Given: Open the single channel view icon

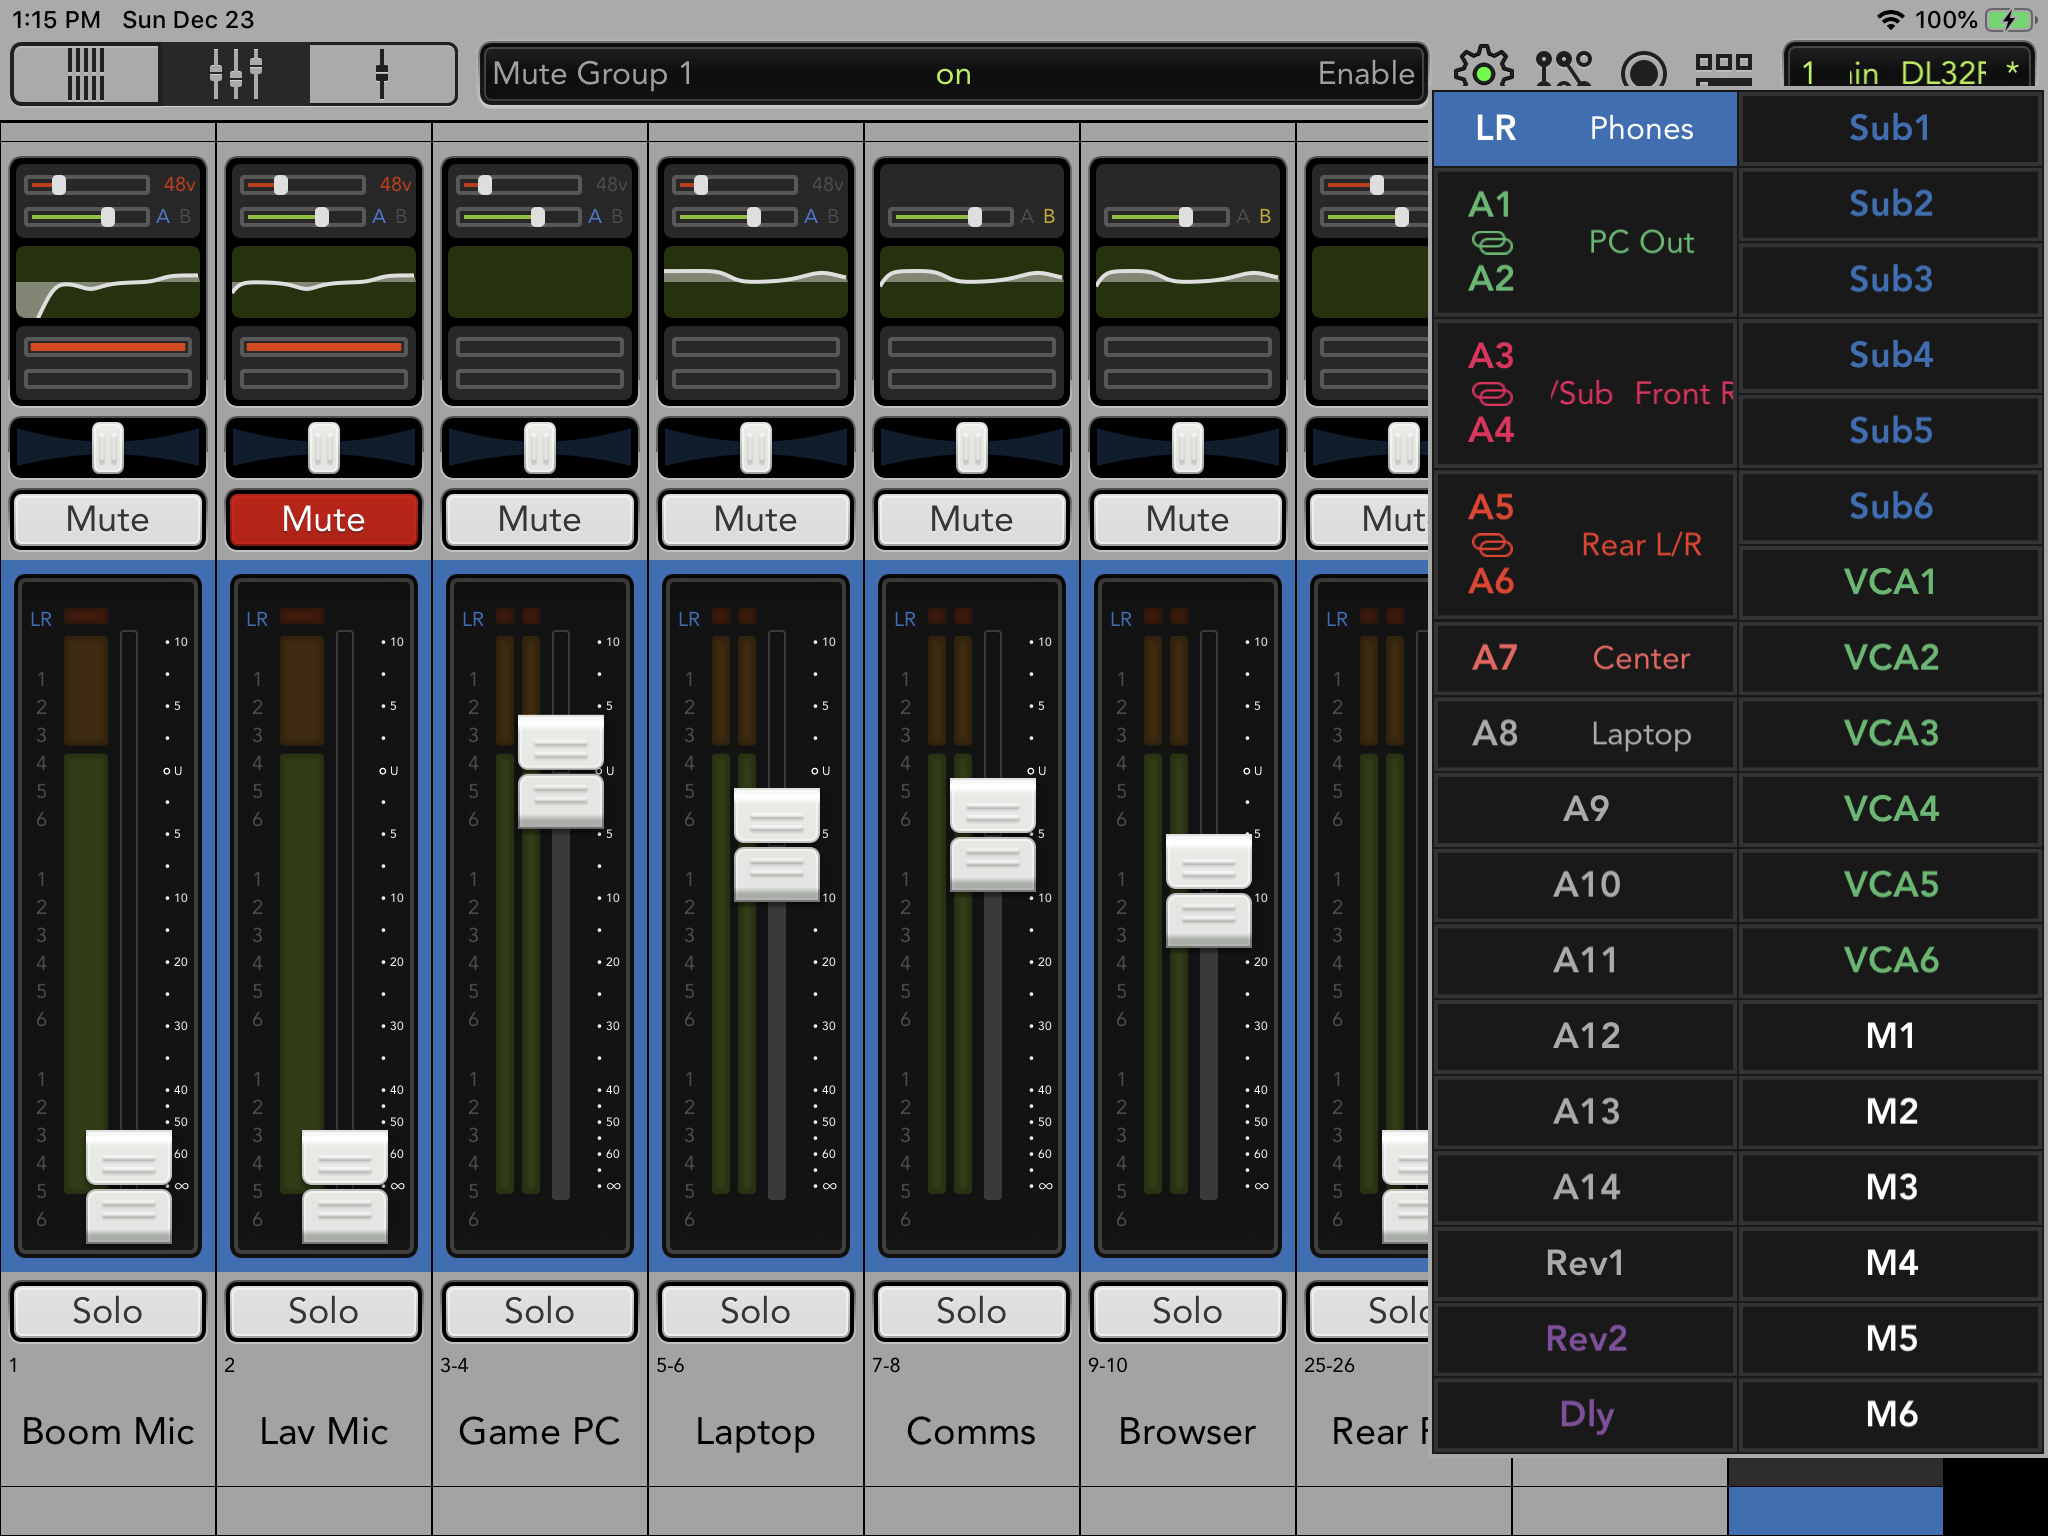Looking at the screenshot, I should [x=381, y=74].
